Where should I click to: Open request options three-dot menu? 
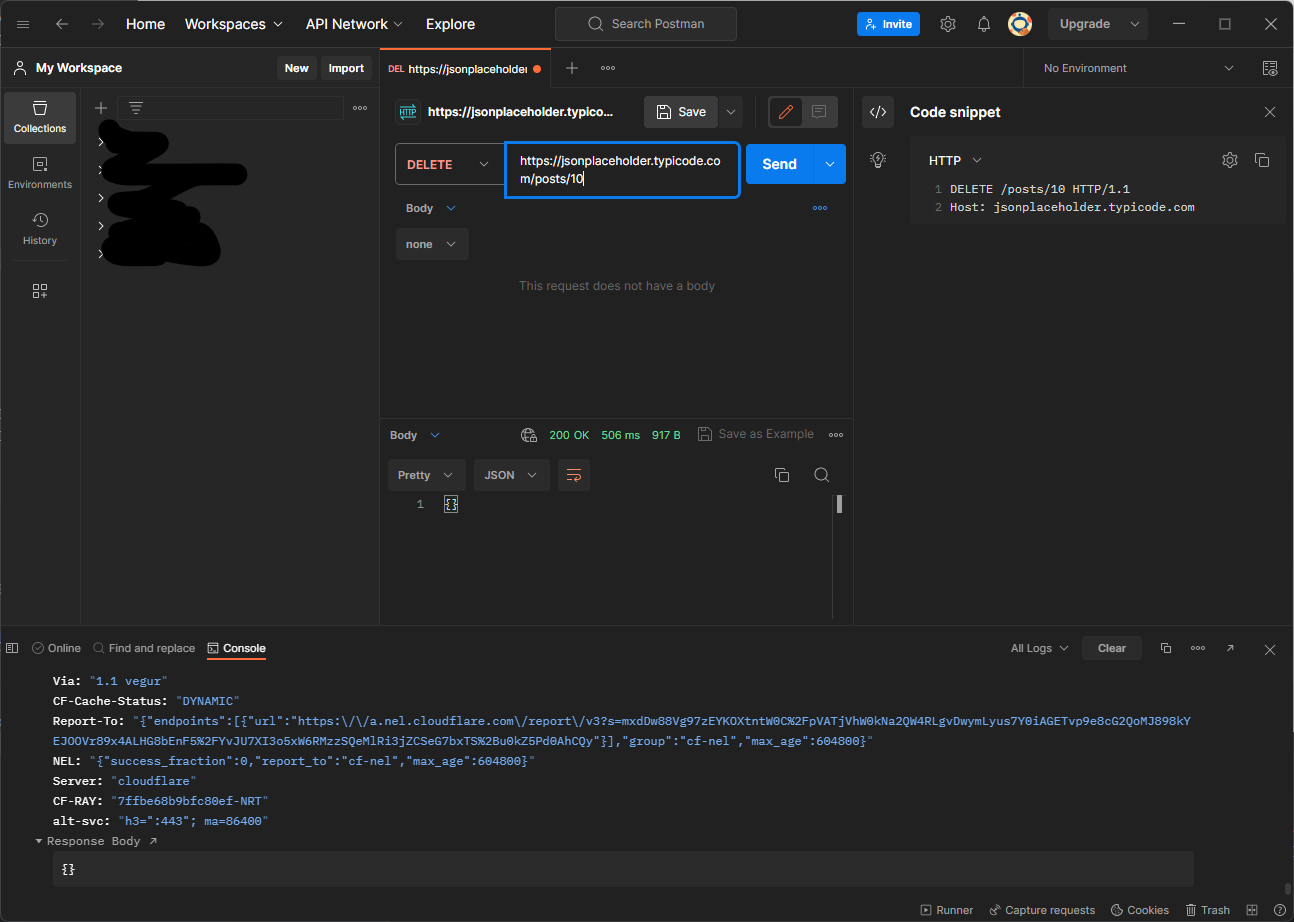(x=820, y=208)
